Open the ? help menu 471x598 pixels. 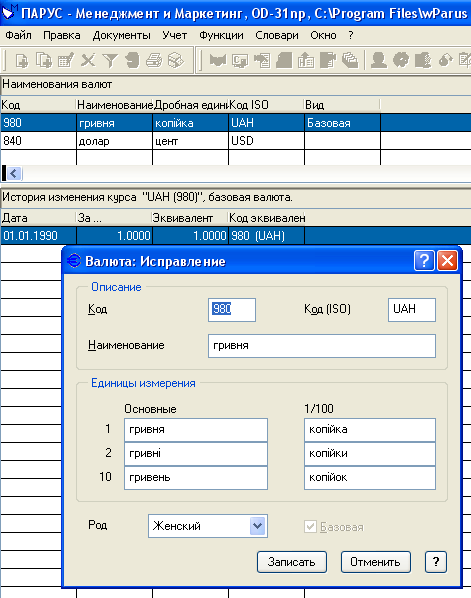click(x=351, y=35)
